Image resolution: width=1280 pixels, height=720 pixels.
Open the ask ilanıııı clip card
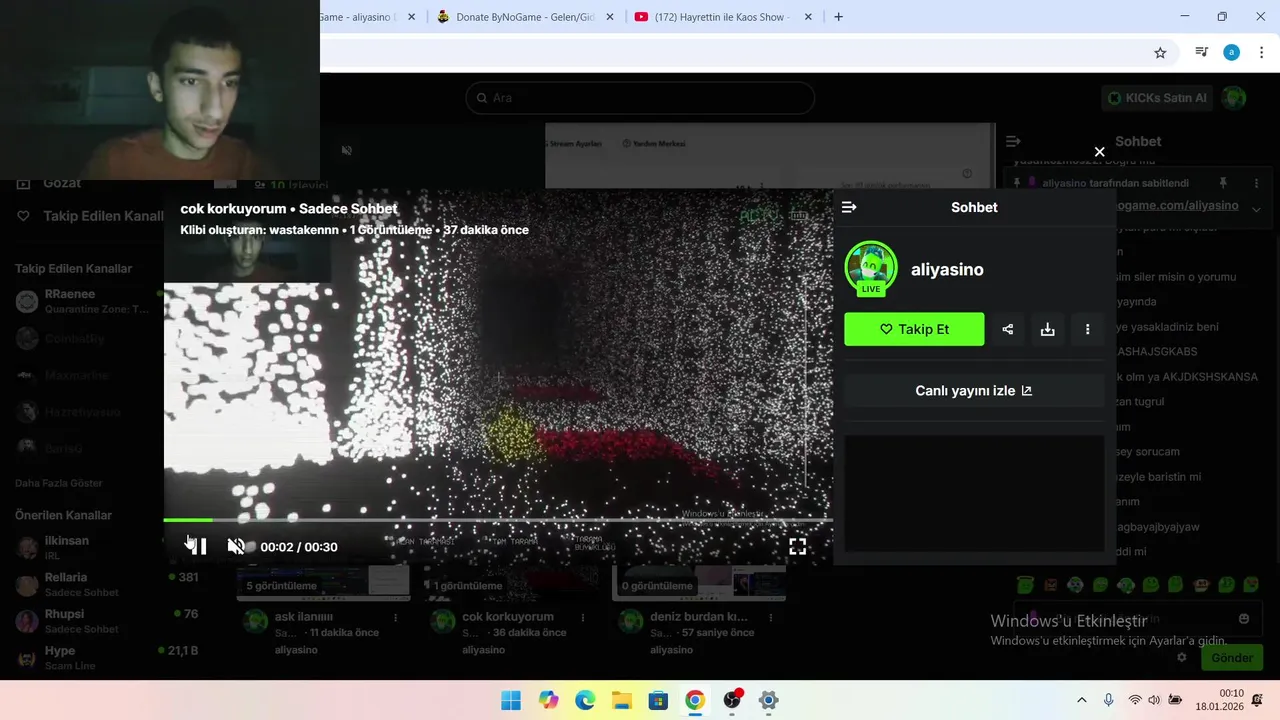pyautogui.click(x=323, y=610)
